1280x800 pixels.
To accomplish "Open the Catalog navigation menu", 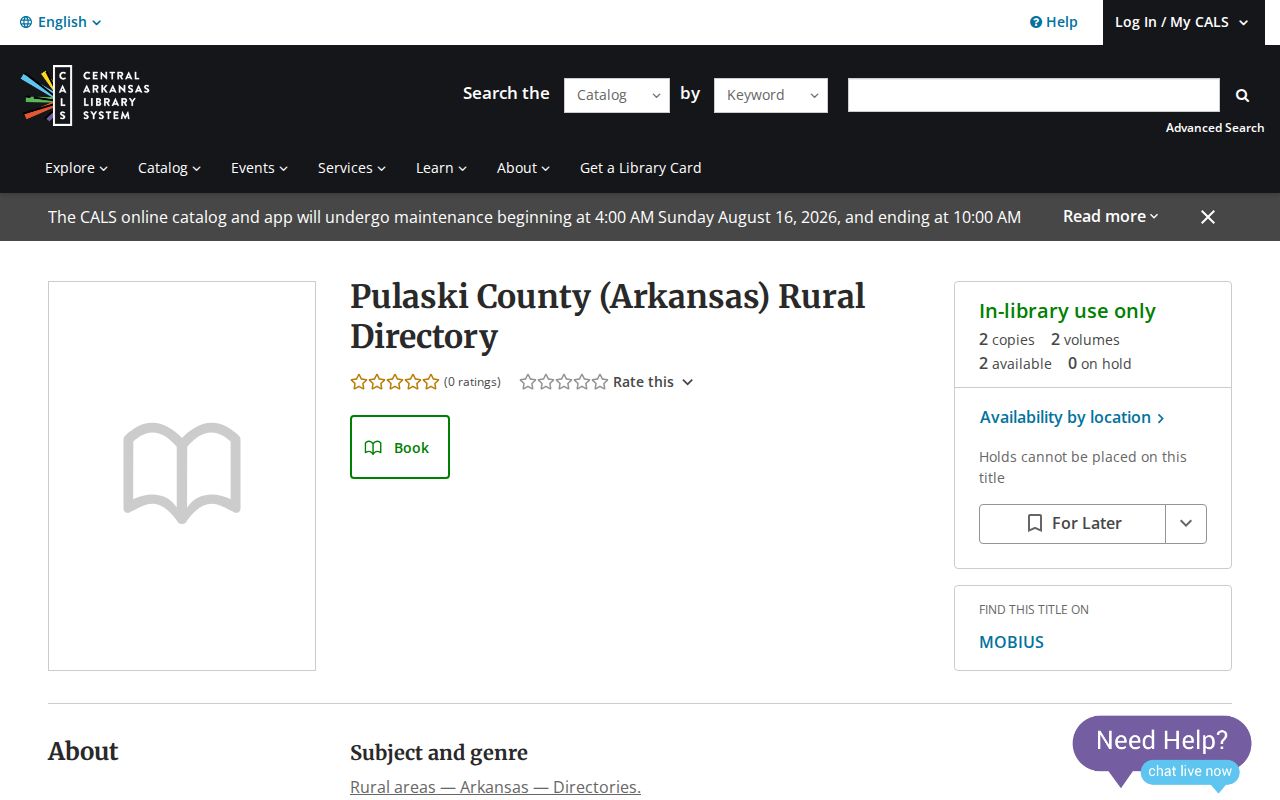I will [x=170, y=168].
